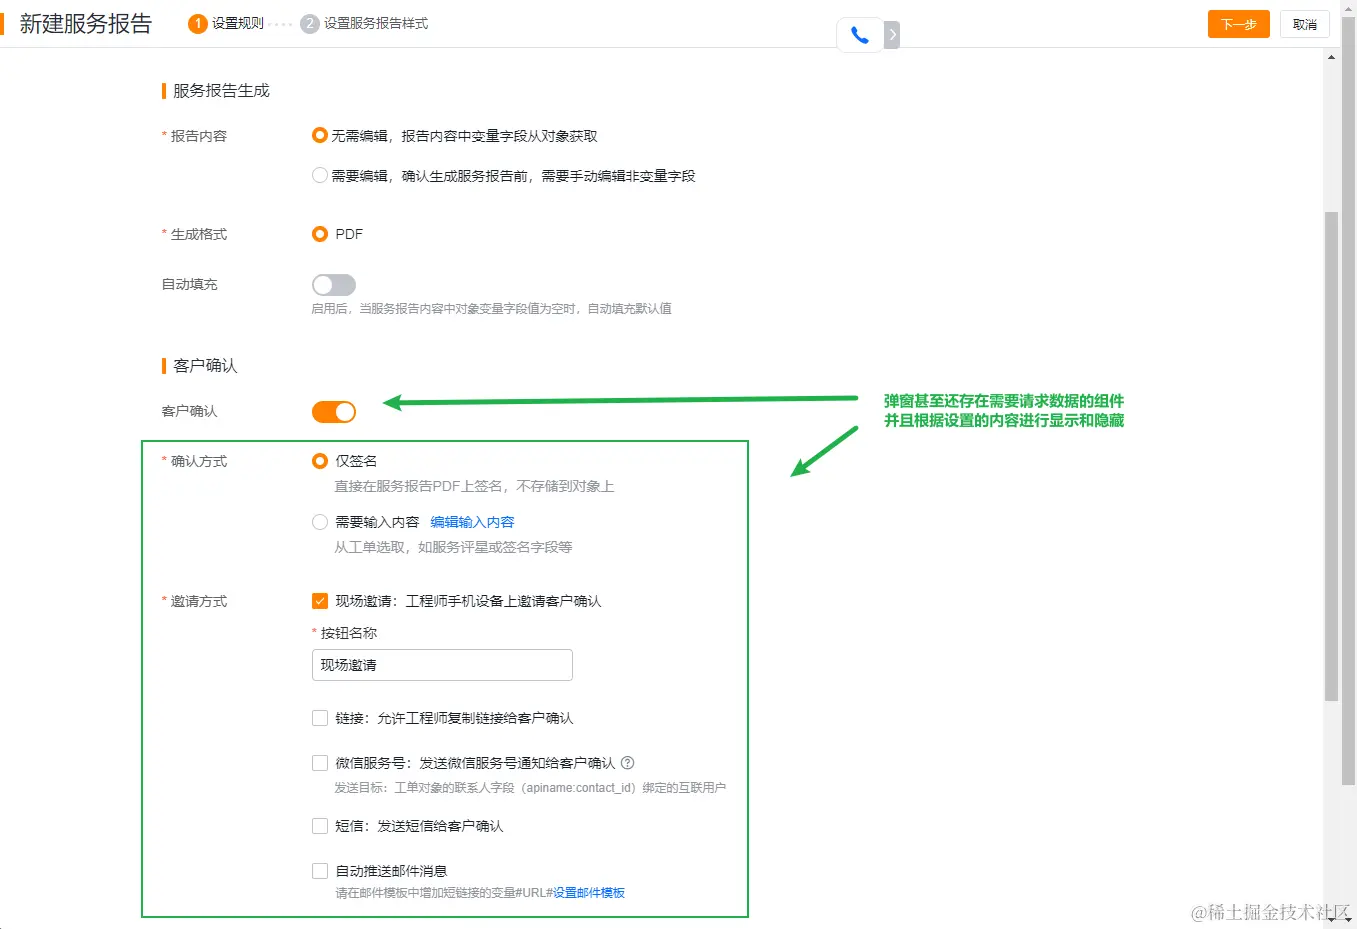Click the 按钮名称 input field
1357x929 pixels.
coord(442,665)
